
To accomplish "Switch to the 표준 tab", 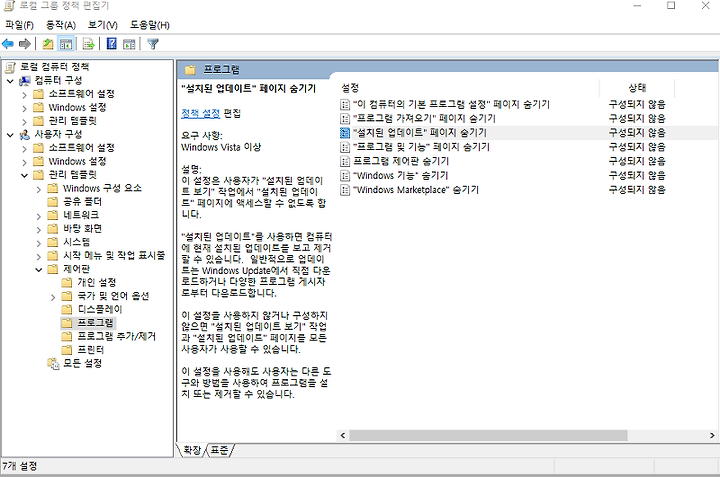I will (x=219, y=450).
